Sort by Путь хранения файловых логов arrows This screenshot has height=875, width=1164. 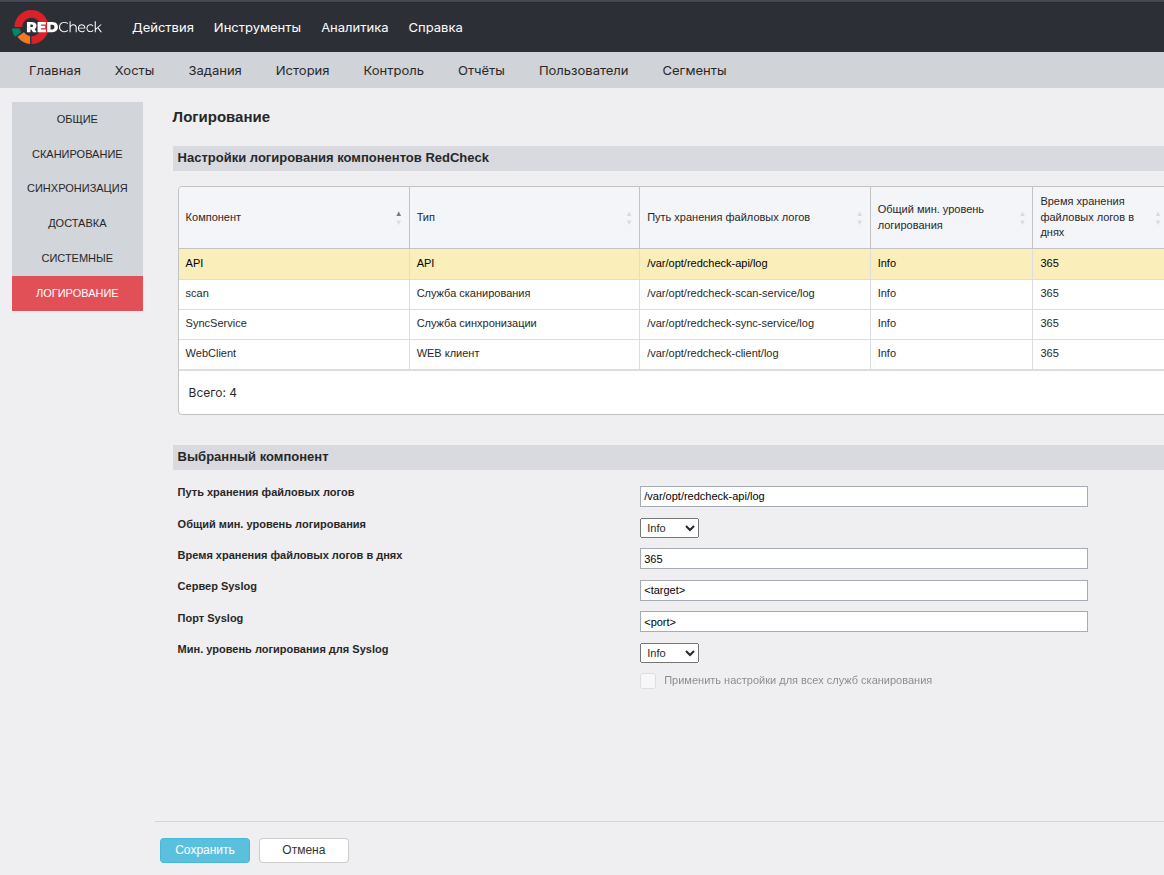tap(860, 217)
